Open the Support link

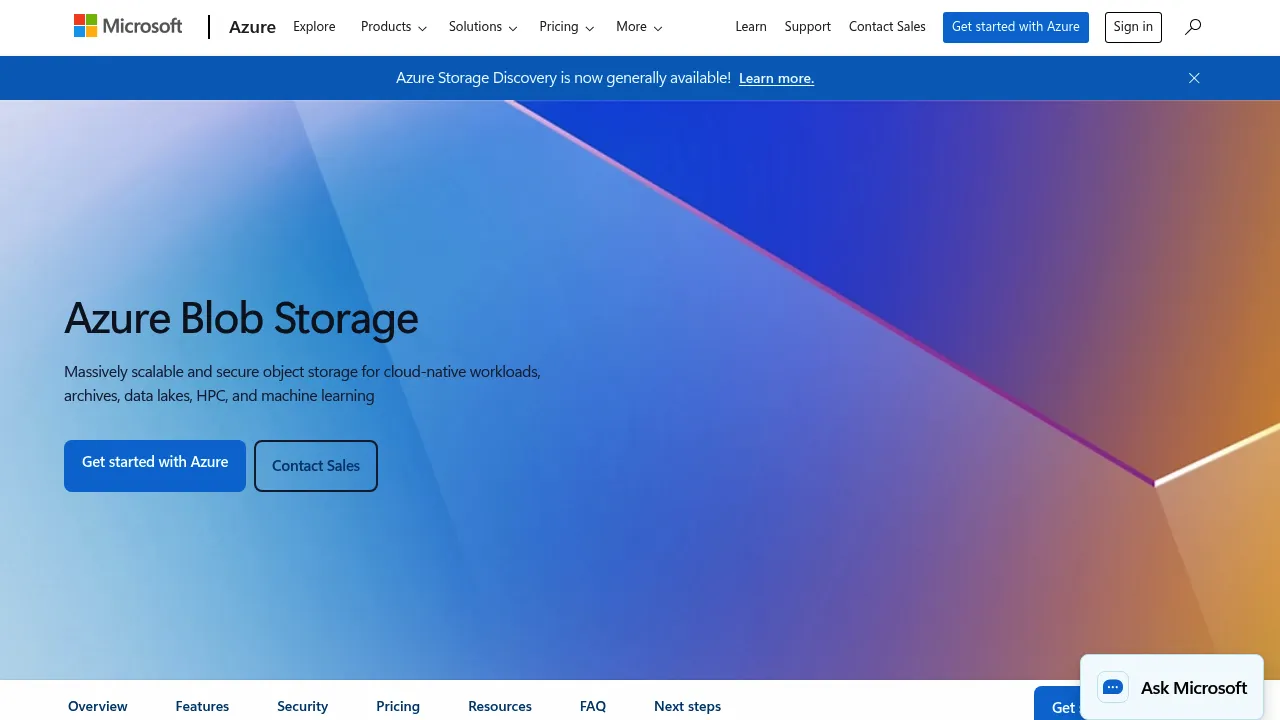pos(808,27)
